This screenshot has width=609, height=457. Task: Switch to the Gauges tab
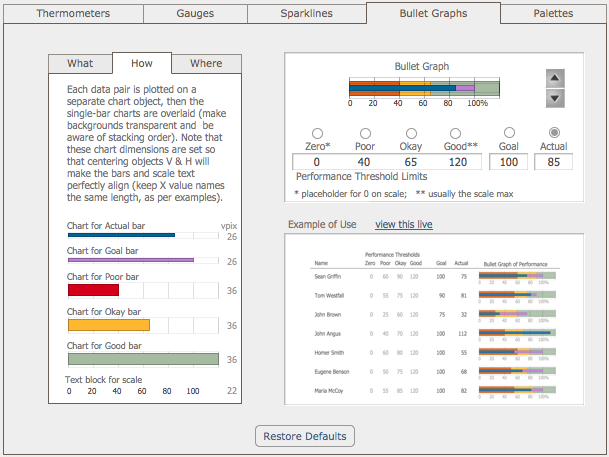coord(195,14)
